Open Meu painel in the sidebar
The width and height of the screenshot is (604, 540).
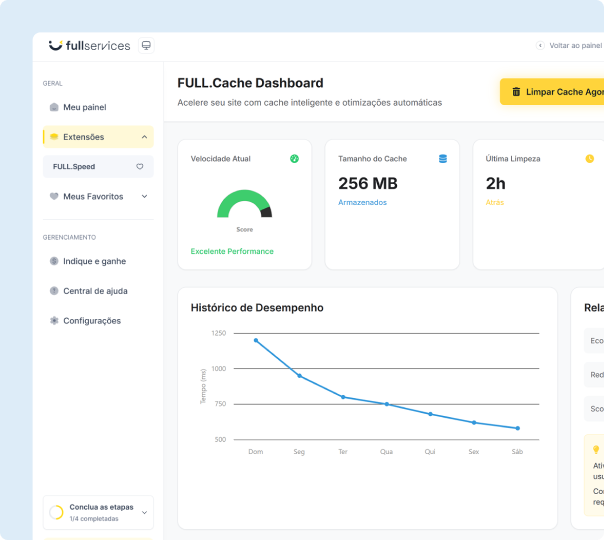pyautogui.click(x=84, y=107)
